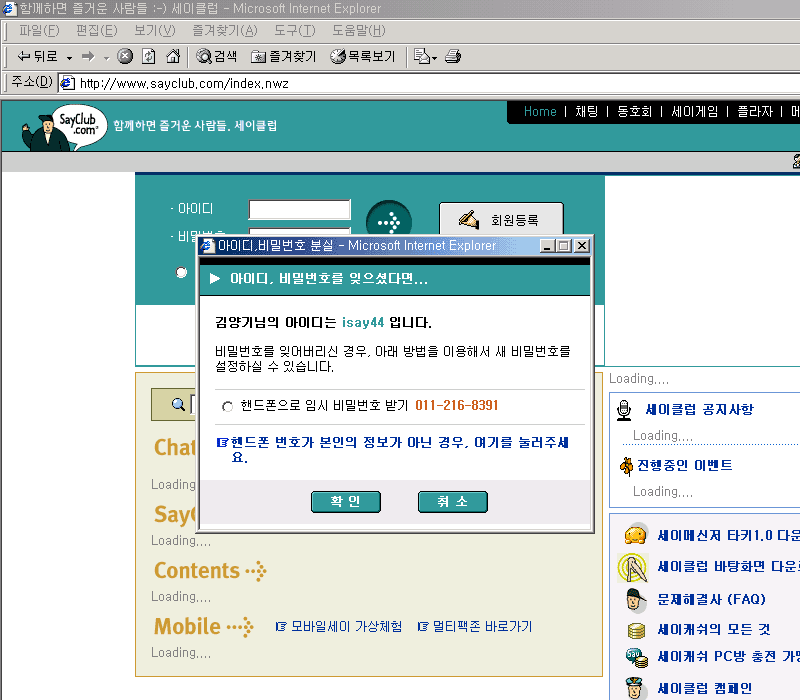Go to Home in site navigation

point(540,111)
